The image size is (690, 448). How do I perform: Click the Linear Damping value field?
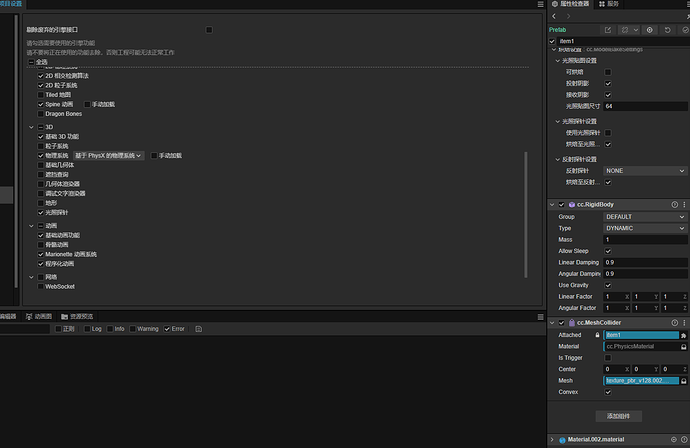coord(645,263)
